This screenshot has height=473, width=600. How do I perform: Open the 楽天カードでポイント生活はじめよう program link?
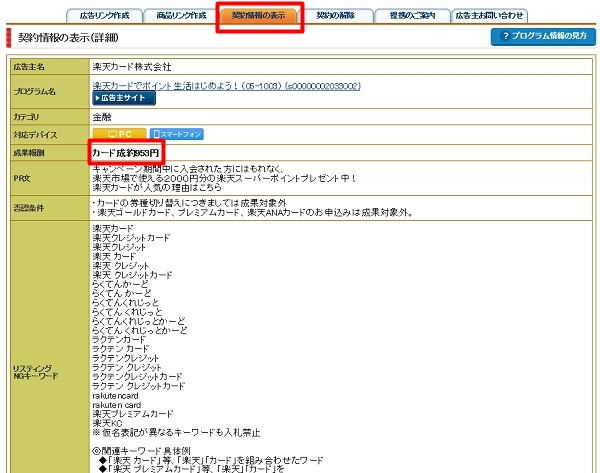click(x=227, y=86)
